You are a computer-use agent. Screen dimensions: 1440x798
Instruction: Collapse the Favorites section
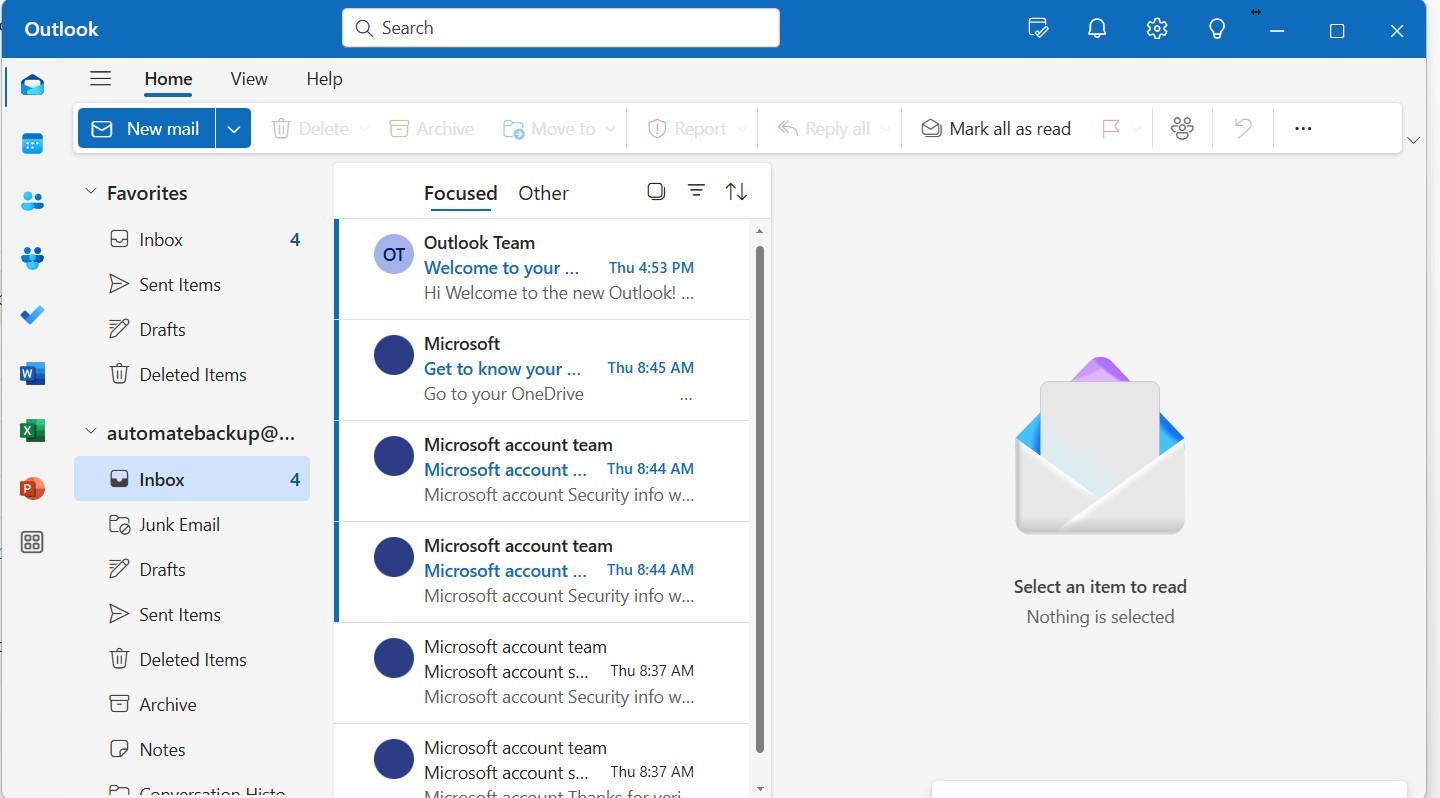coord(91,191)
